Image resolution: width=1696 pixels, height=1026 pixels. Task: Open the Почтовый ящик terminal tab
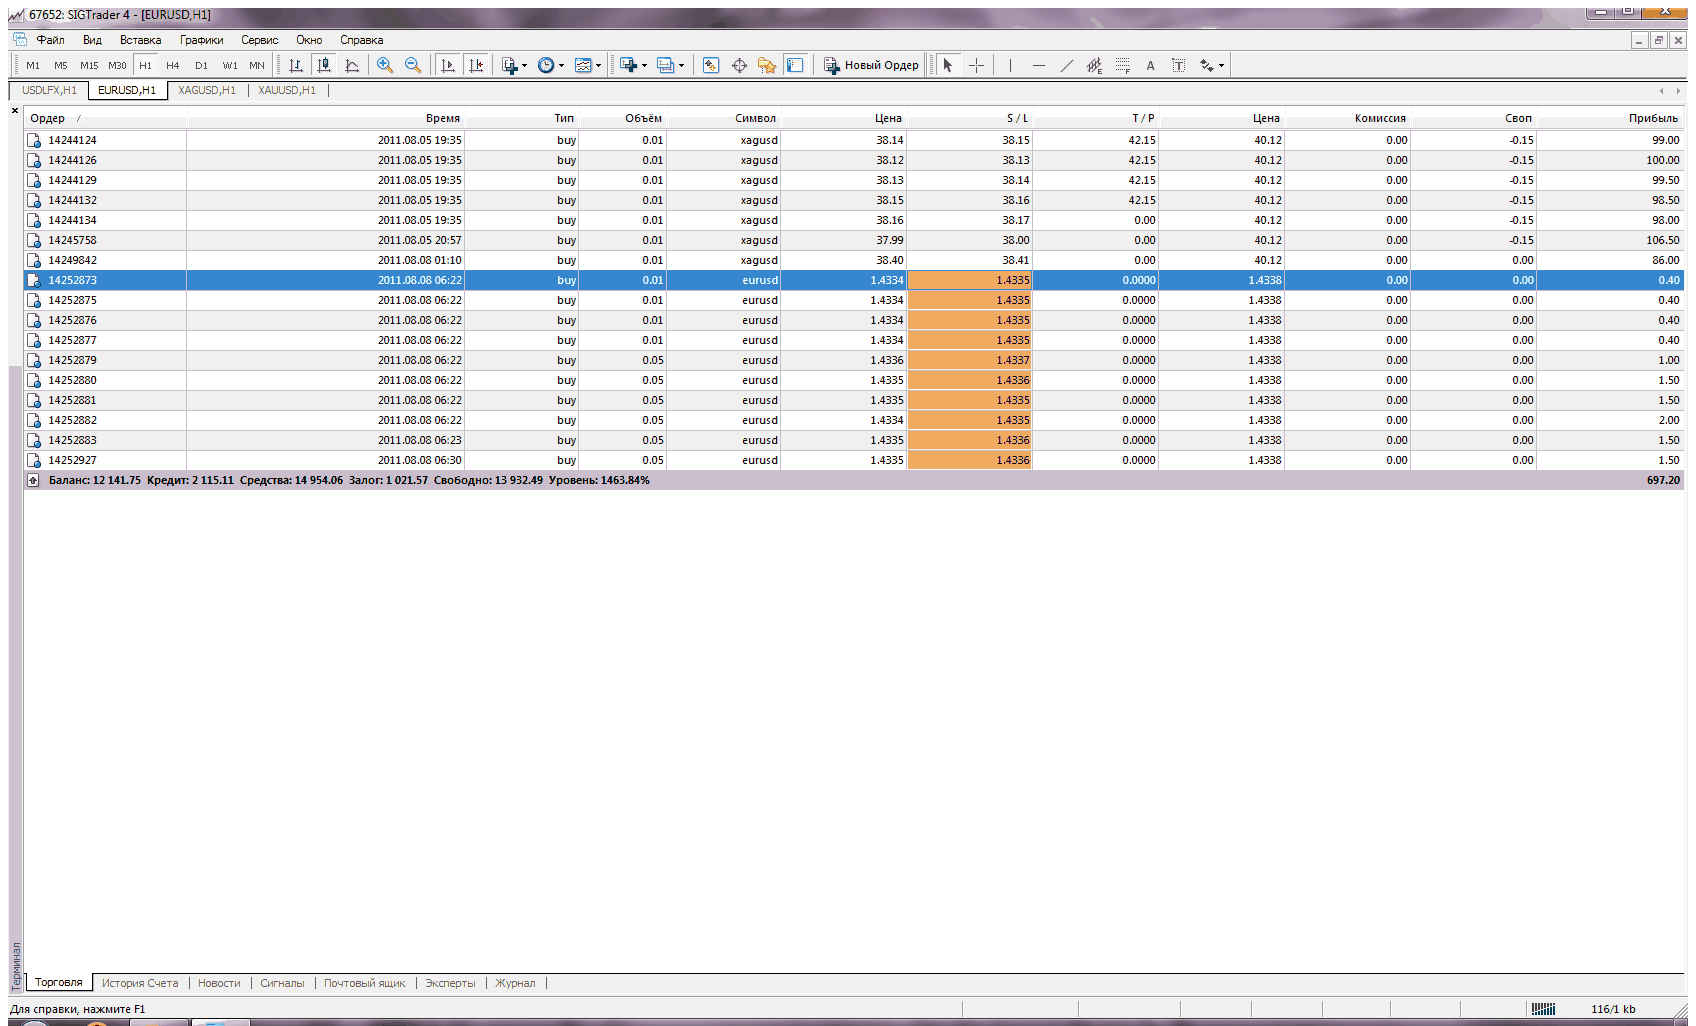pos(365,983)
